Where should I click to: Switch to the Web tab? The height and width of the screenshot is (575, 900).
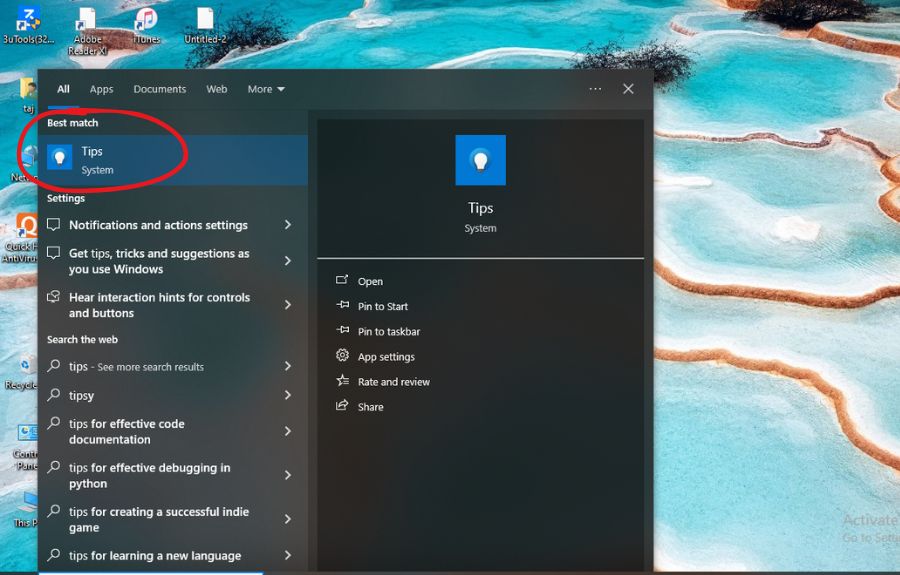pyautogui.click(x=217, y=89)
